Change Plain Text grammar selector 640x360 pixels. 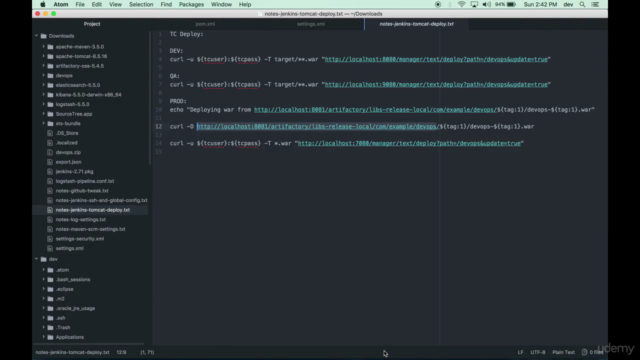(563, 352)
